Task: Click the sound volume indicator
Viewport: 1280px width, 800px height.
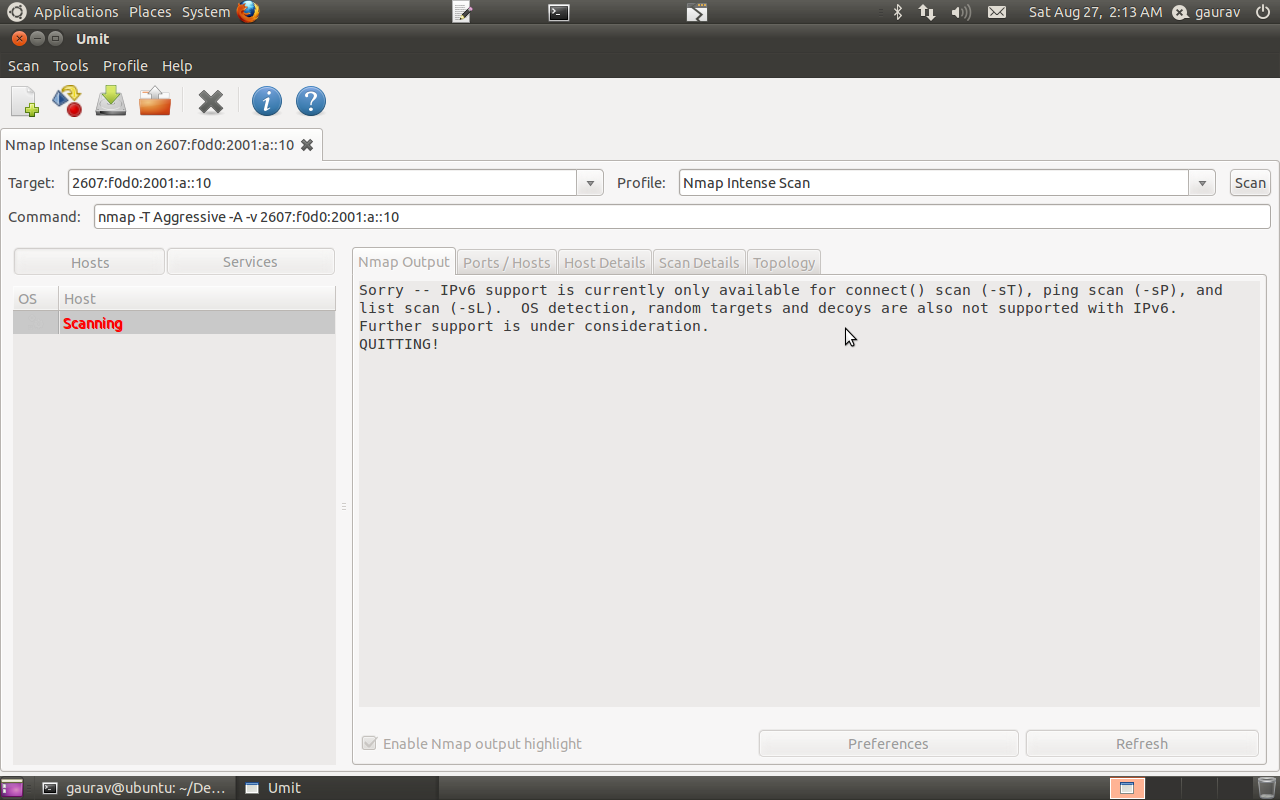Action: pyautogui.click(x=961, y=12)
